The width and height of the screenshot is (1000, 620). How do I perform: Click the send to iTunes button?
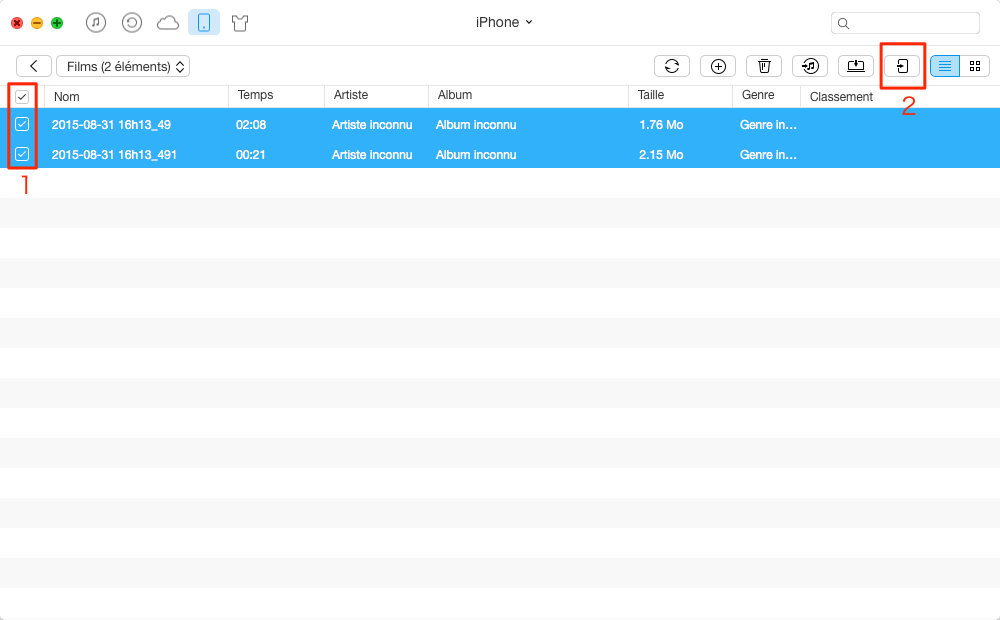coord(810,66)
